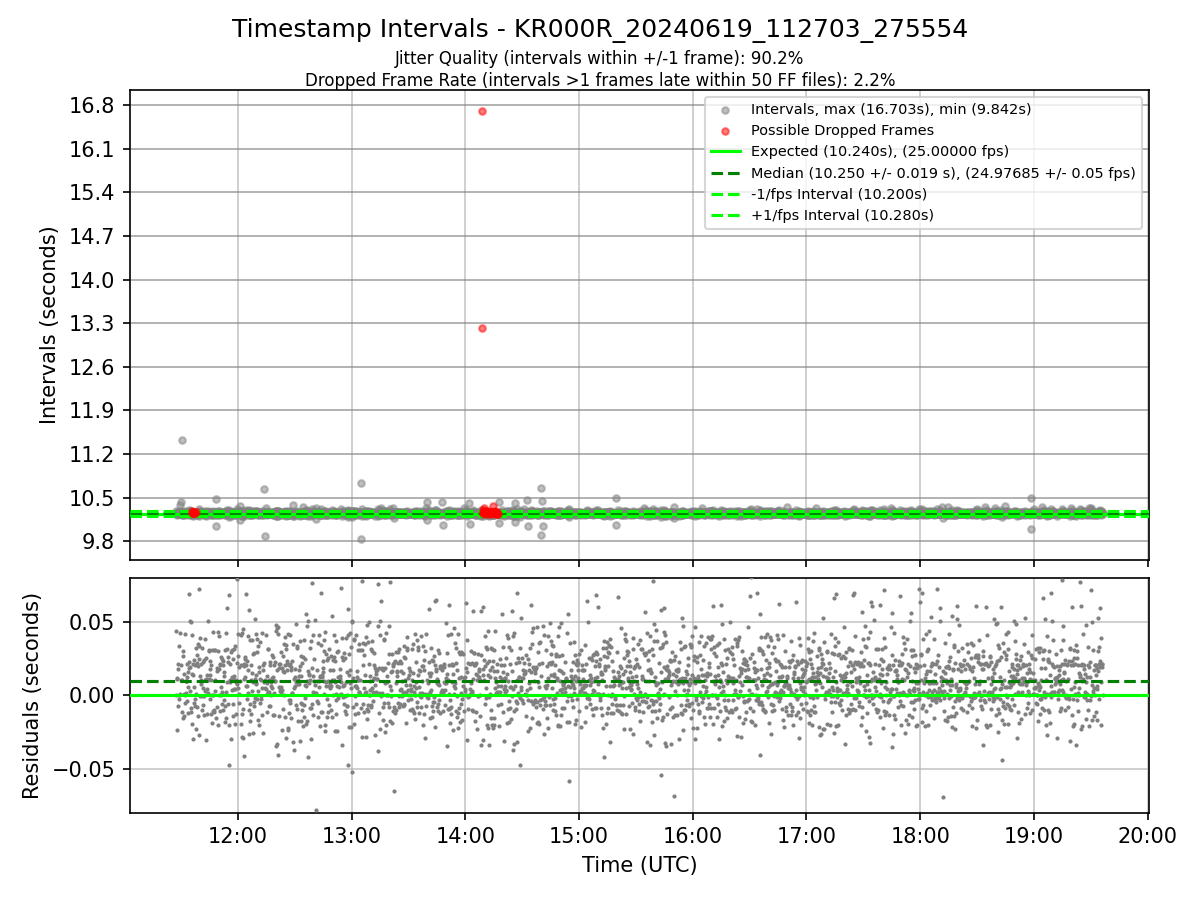
Task: Click the red dropped-frame point near 16.7 seconds
Action: pos(482,111)
